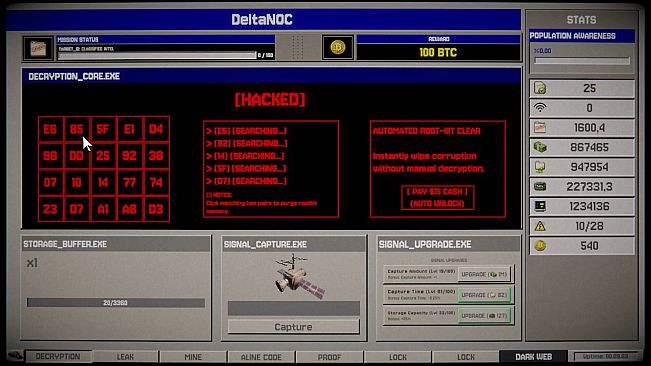Select the LOCK tab next to PROOF

[398, 357]
